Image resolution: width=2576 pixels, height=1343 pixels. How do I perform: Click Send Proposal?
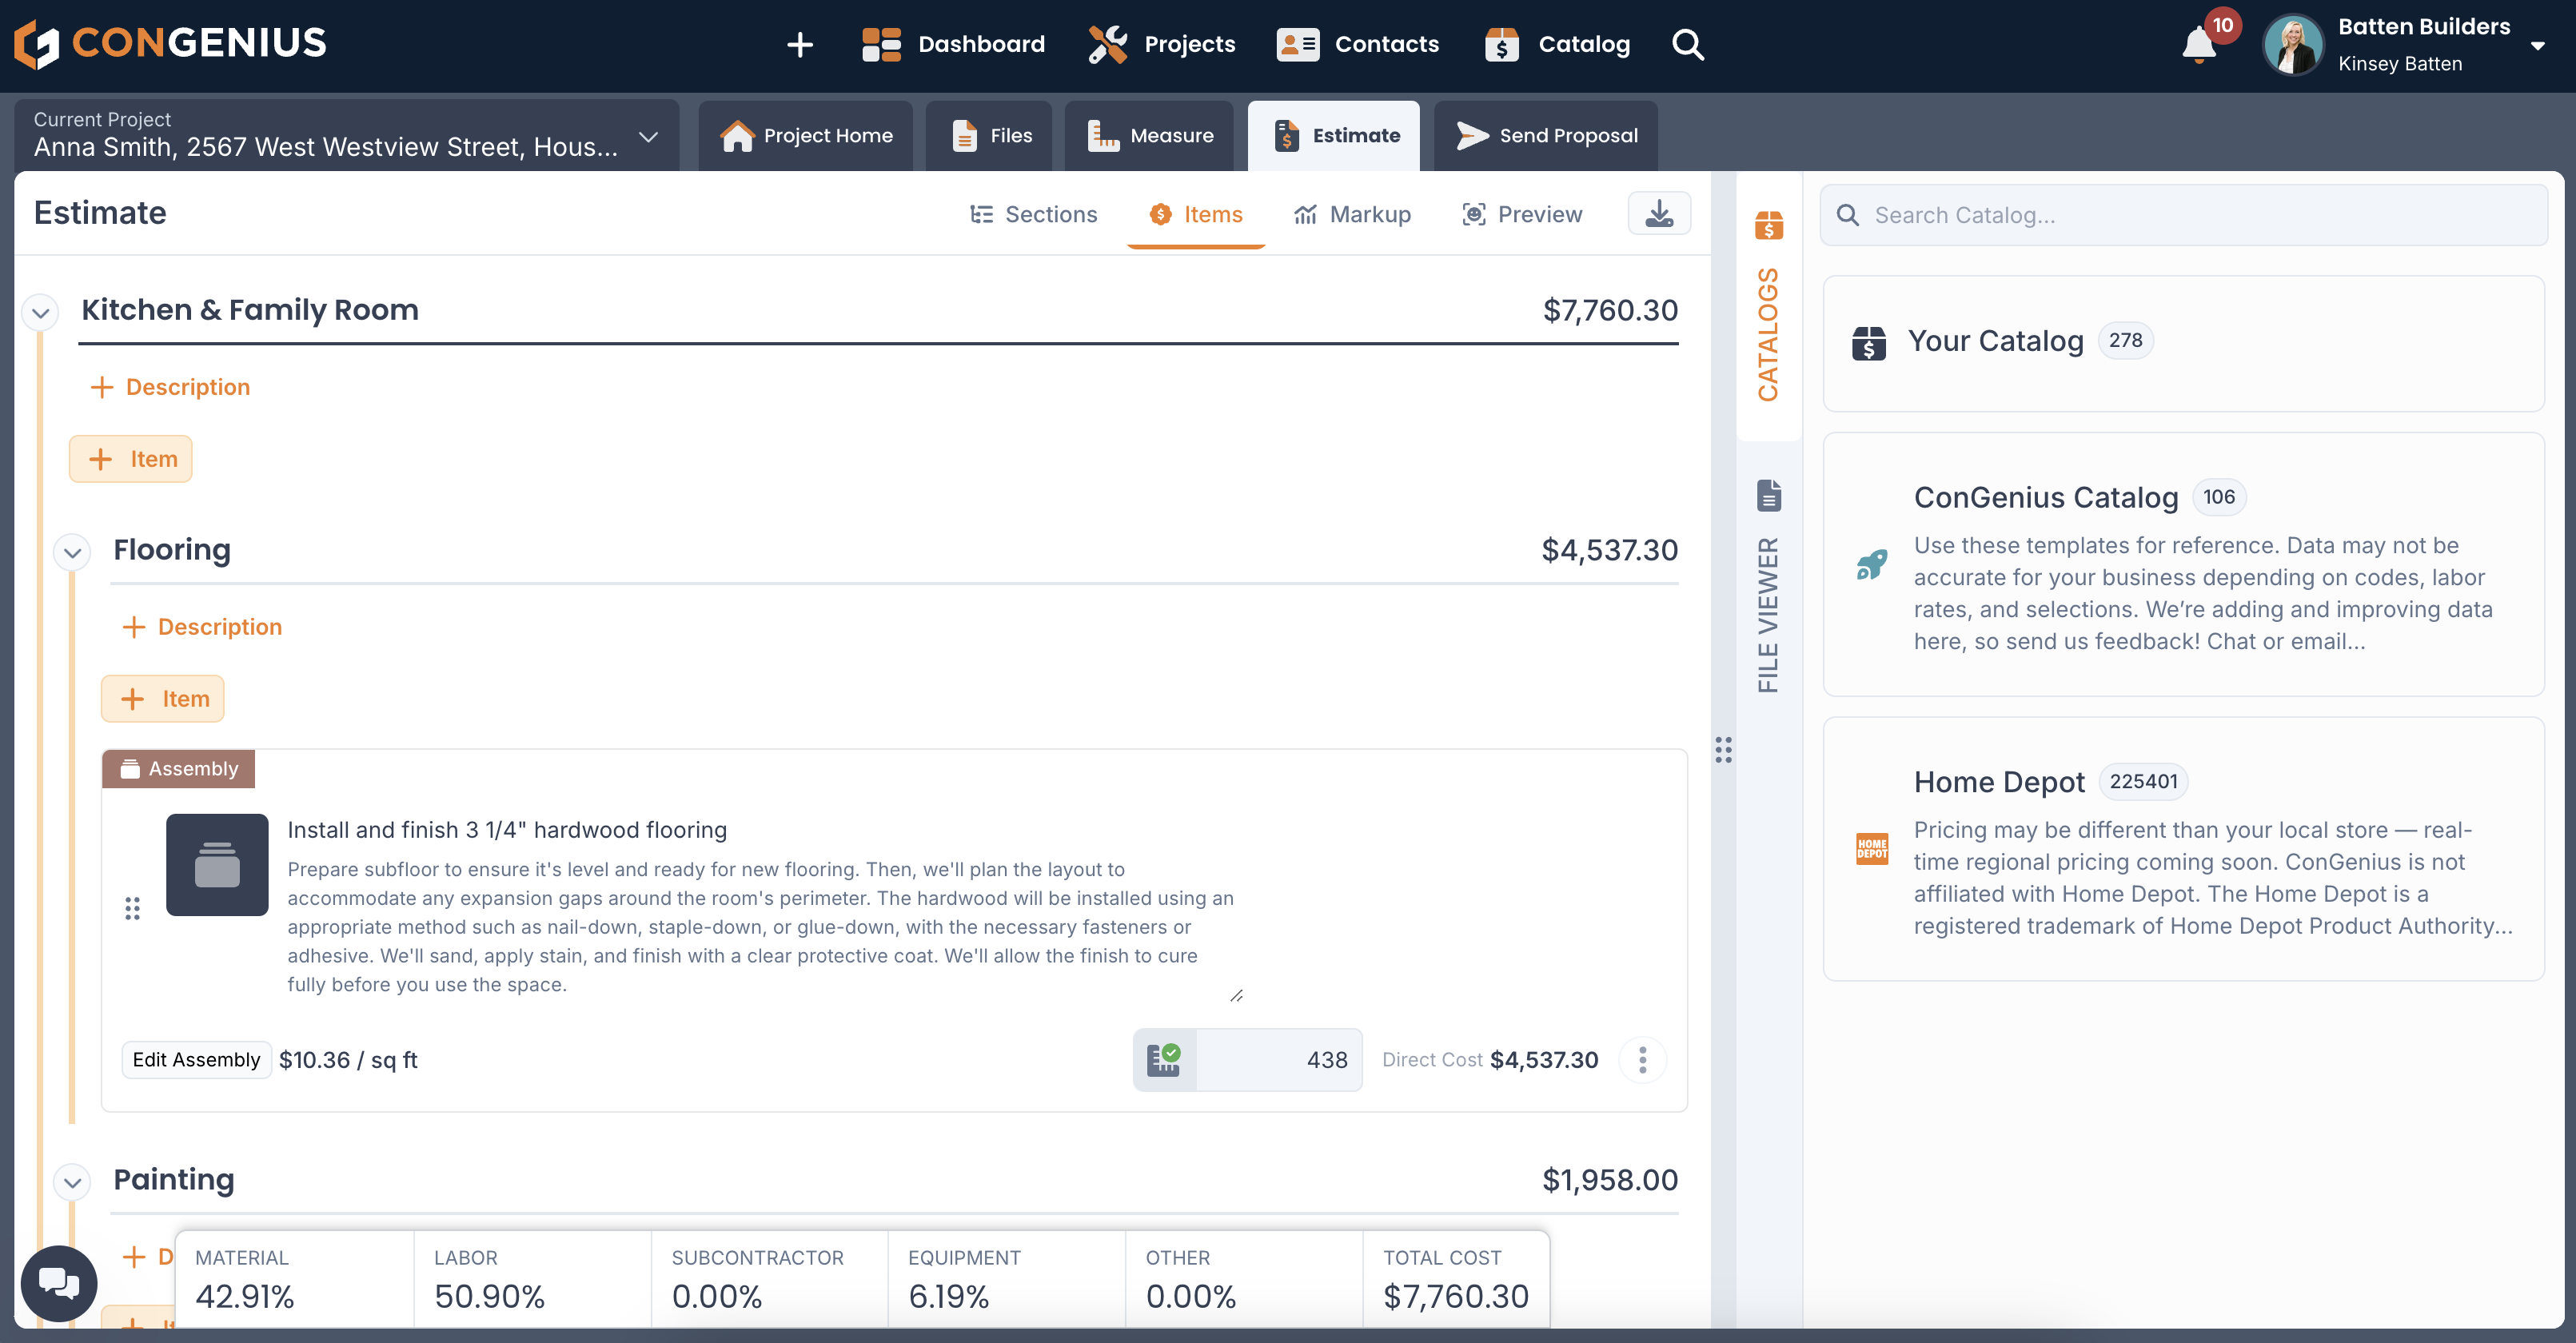click(1546, 135)
